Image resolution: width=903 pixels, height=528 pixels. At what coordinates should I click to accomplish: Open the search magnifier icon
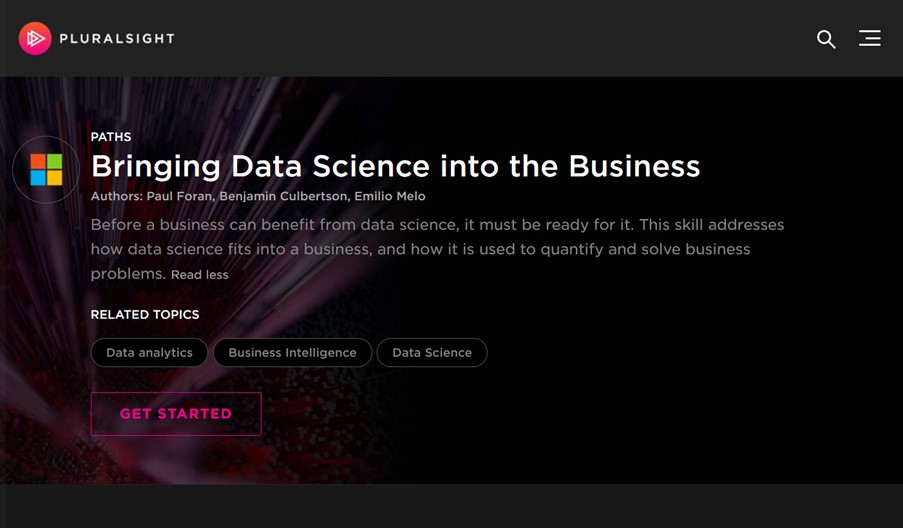(x=826, y=39)
